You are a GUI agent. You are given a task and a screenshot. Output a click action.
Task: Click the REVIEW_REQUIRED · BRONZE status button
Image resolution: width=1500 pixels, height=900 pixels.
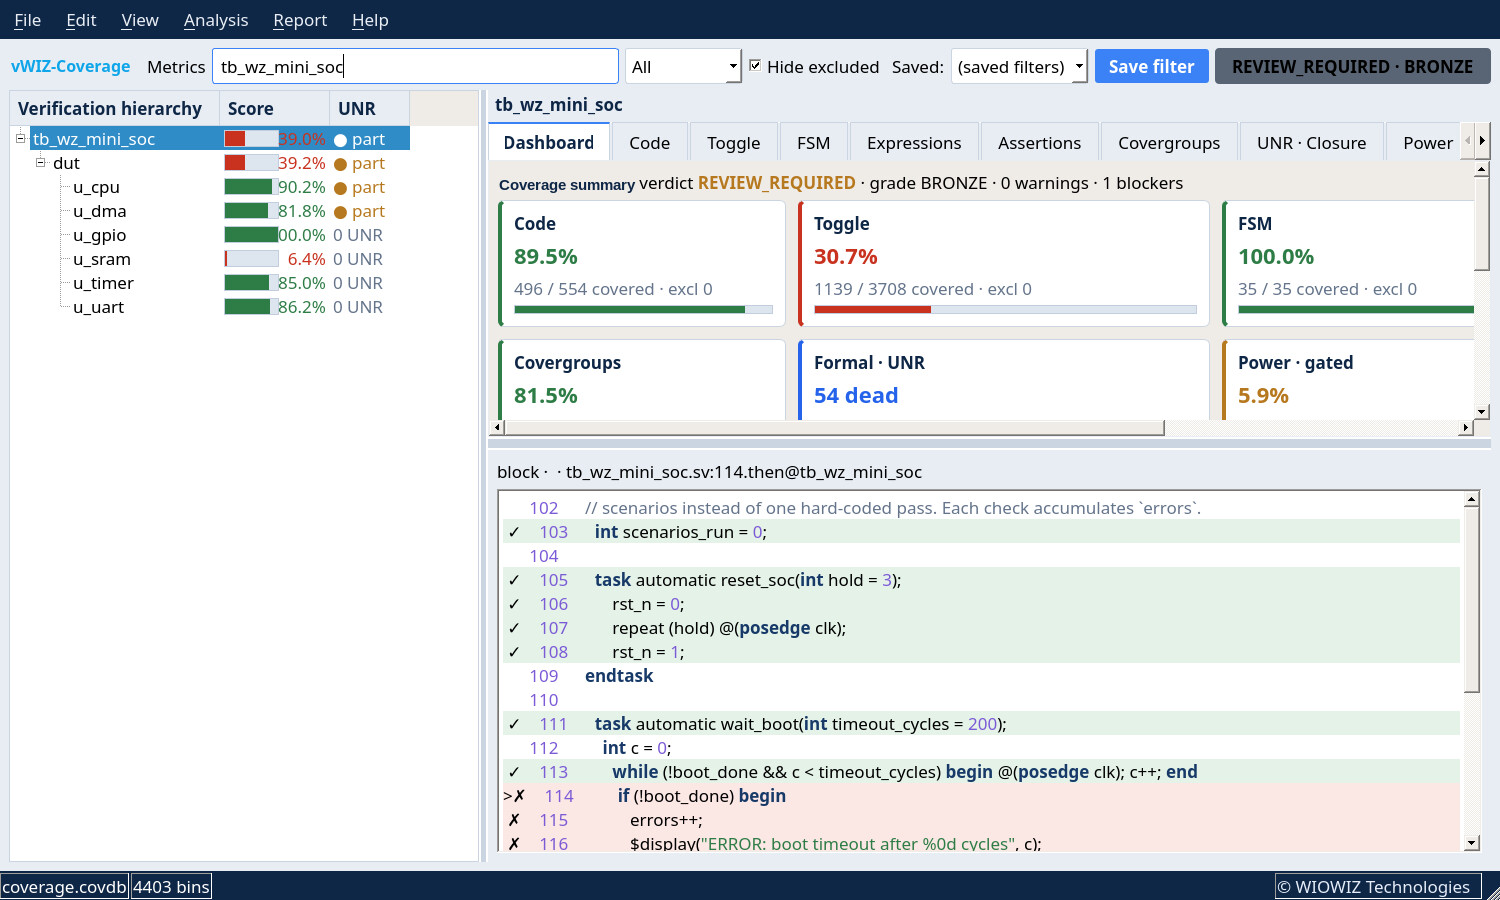pos(1352,66)
